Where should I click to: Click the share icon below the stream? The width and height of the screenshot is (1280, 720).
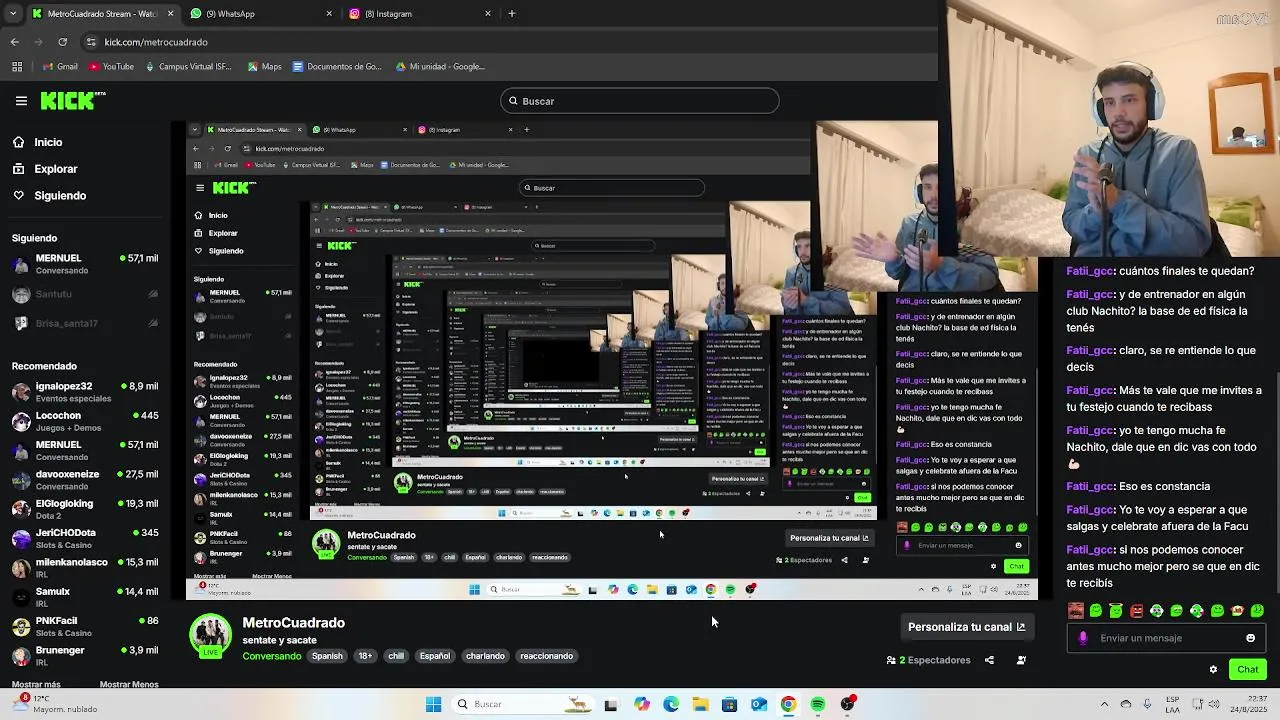(x=989, y=660)
